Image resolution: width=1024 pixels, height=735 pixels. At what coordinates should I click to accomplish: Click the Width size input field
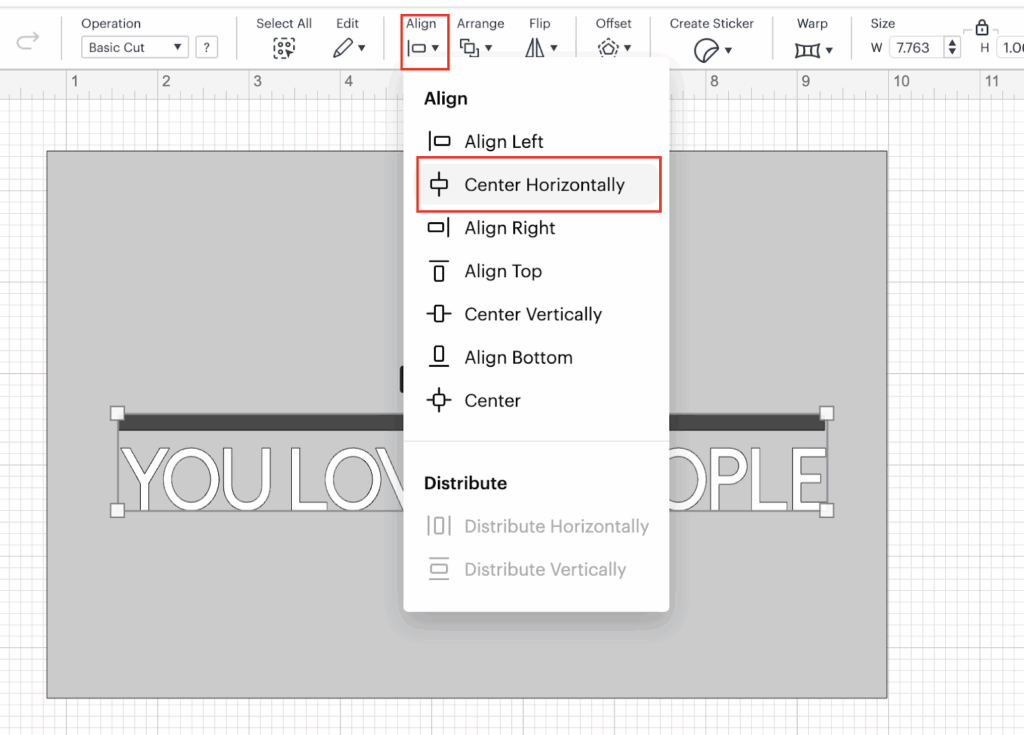(915, 47)
